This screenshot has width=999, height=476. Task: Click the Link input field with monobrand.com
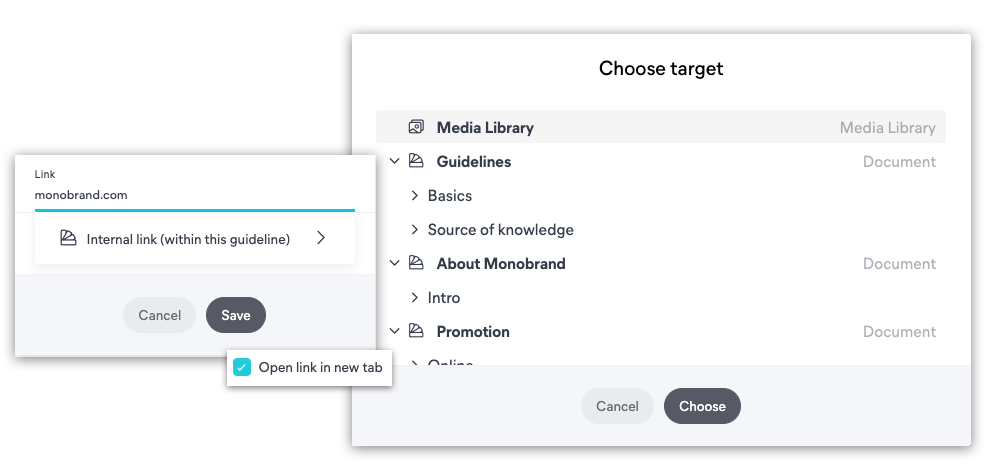[195, 195]
